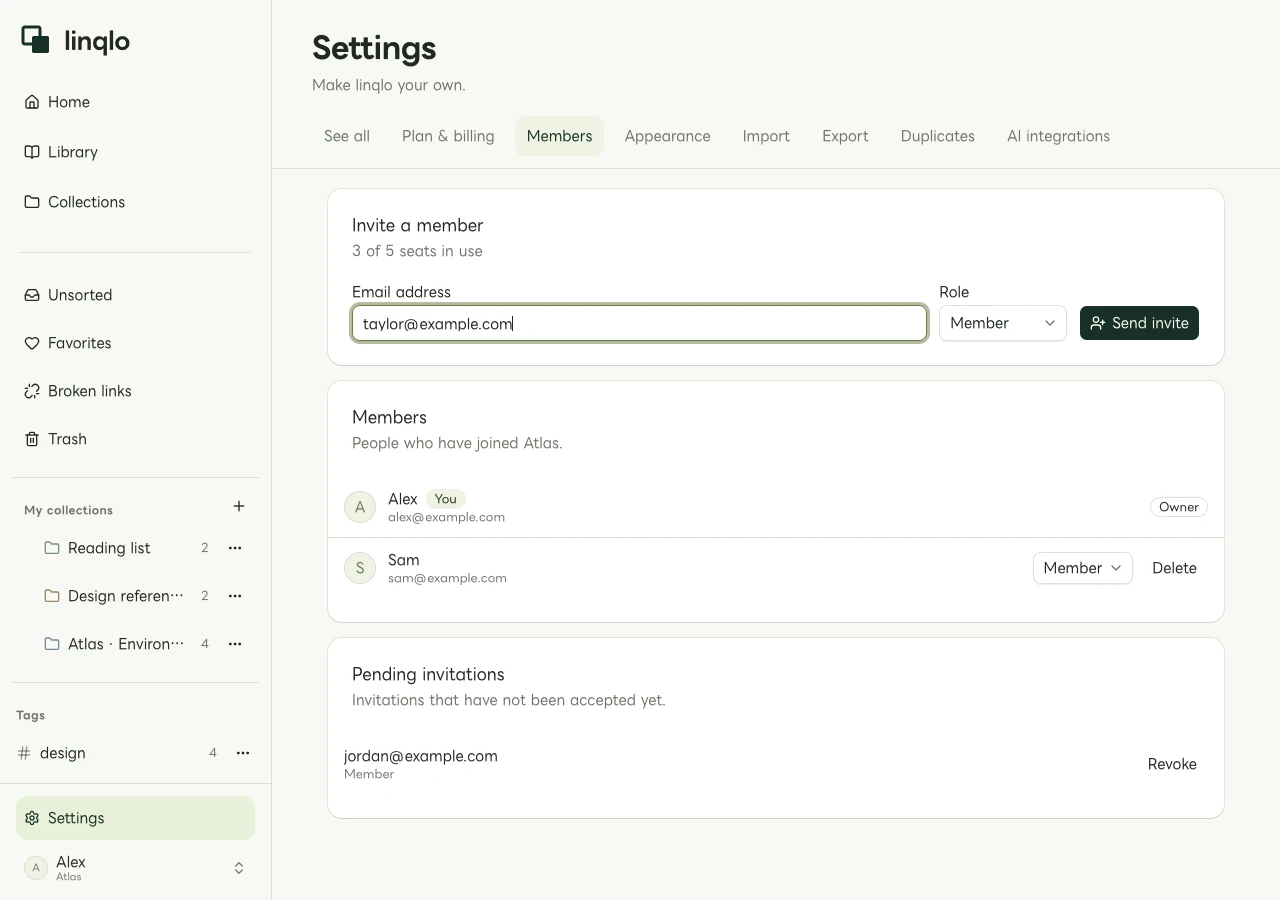Viewport: 1280px width, 900px height.
Task: Click the Settings page heading
Action: [374, 48]
